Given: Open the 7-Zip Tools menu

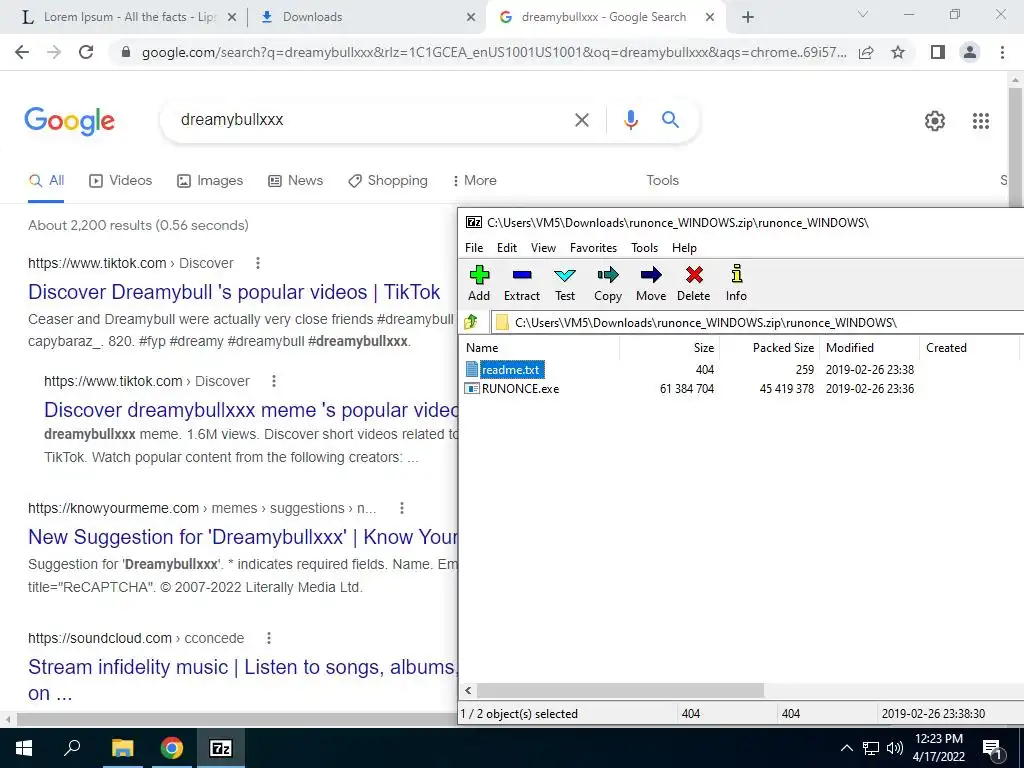Looking at the screenshot, I should (x=644, y=248).
